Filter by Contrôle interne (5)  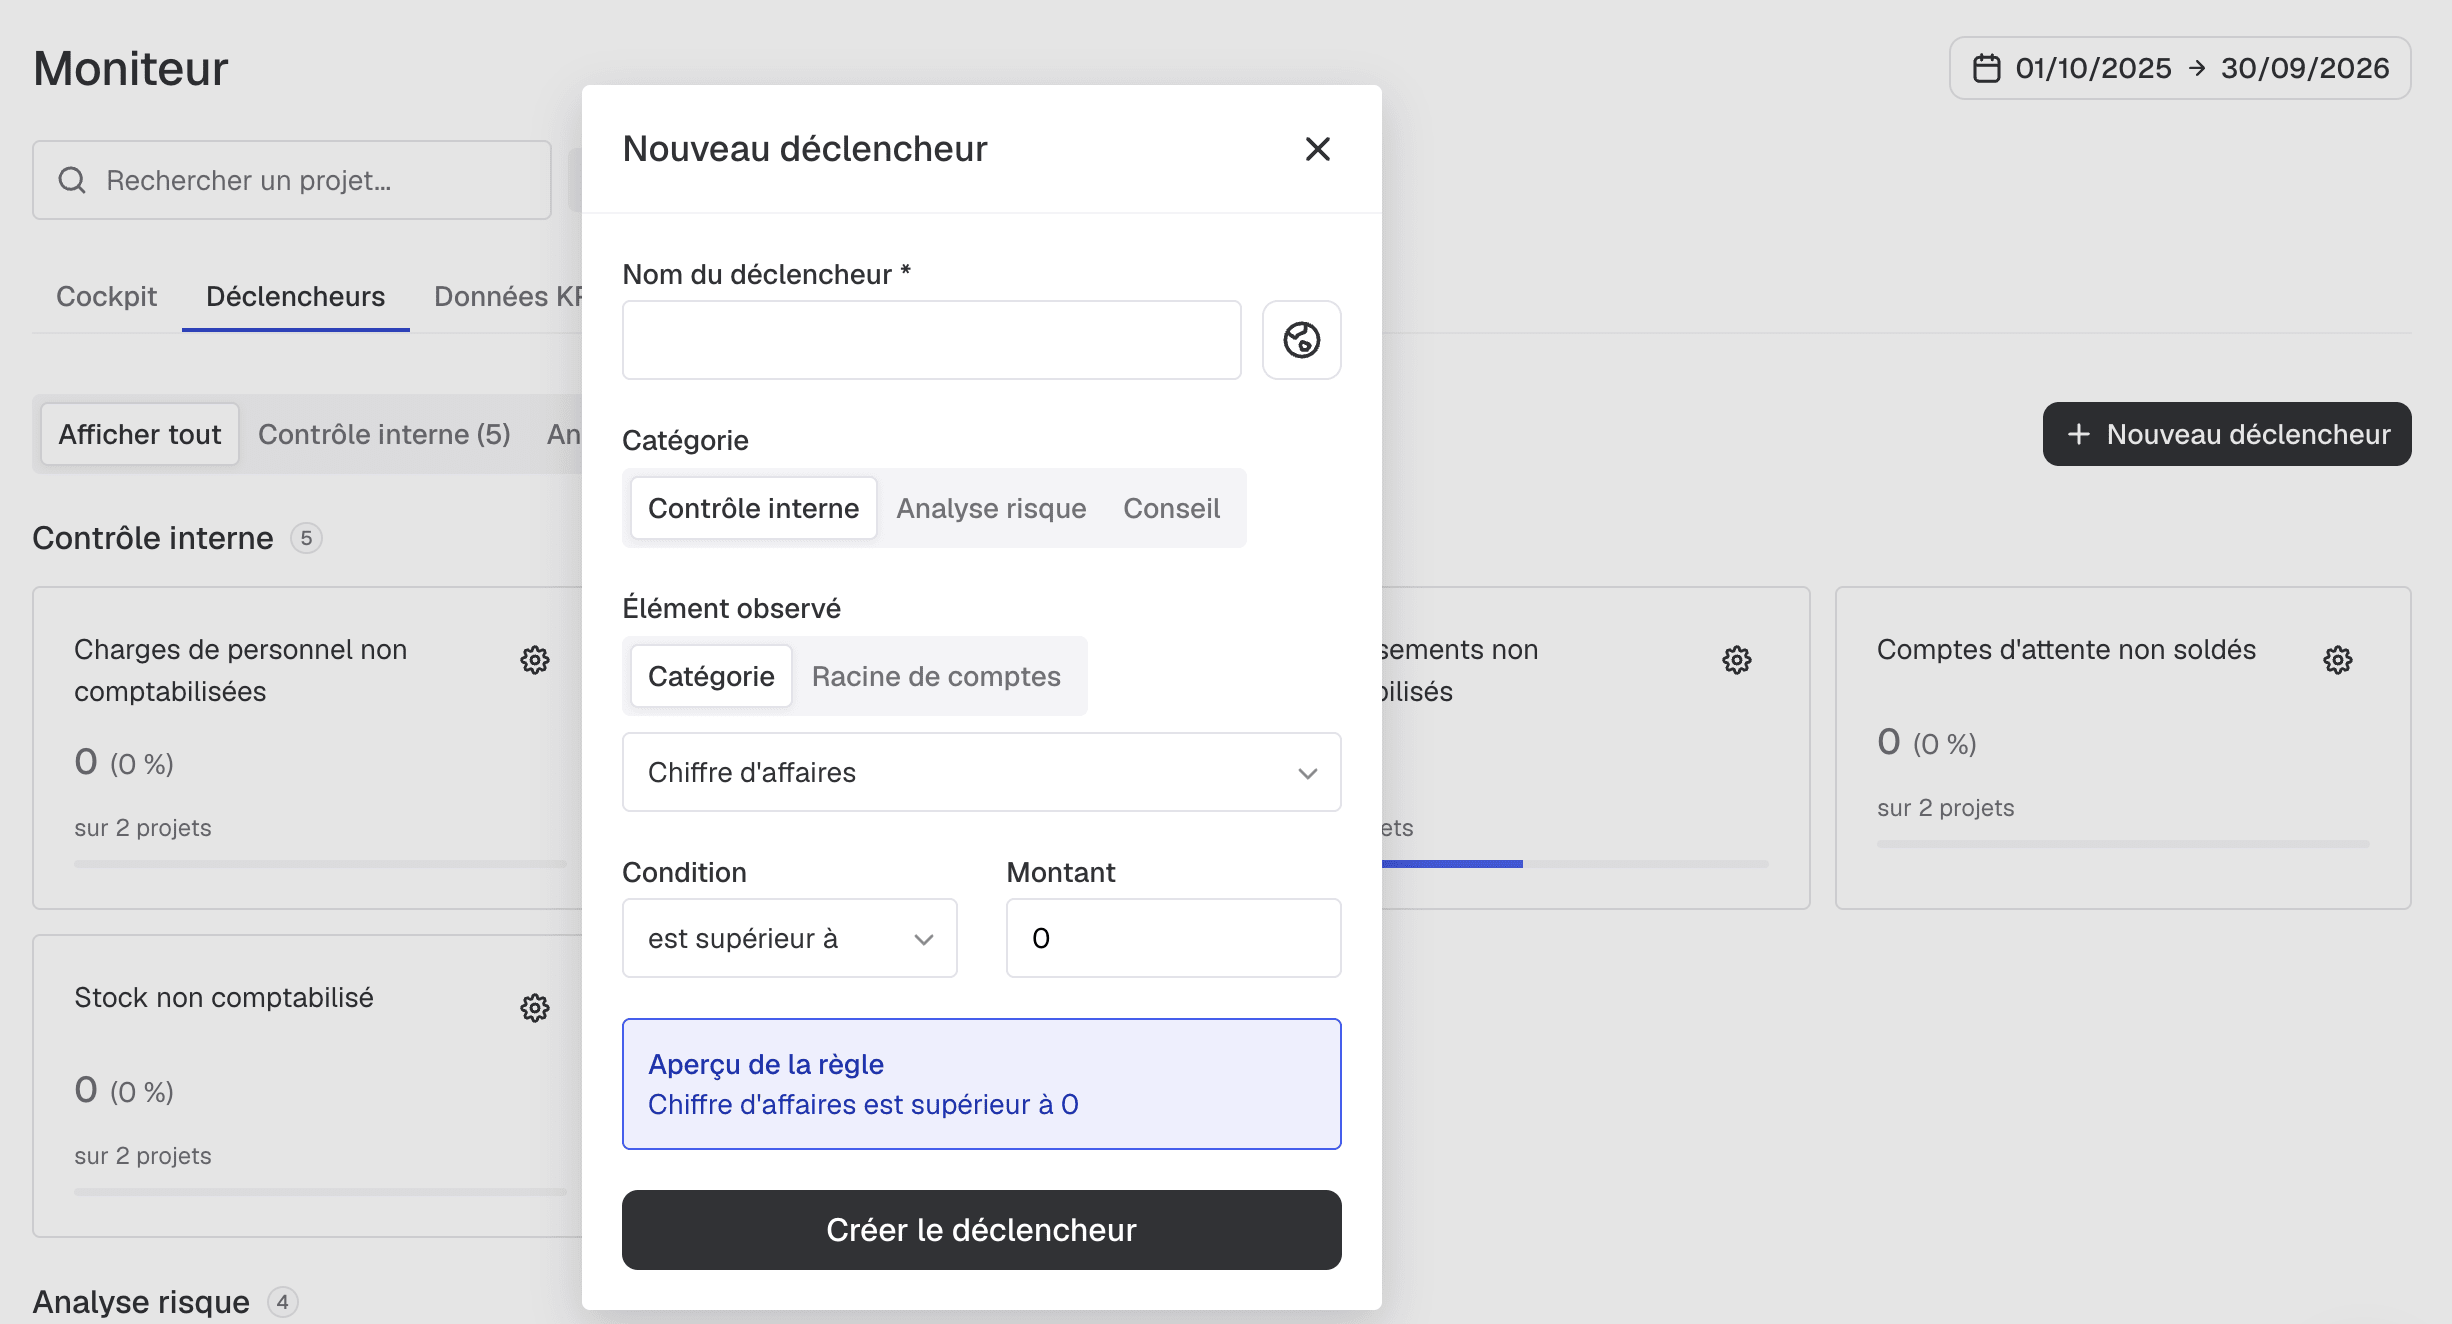[384, 434]
